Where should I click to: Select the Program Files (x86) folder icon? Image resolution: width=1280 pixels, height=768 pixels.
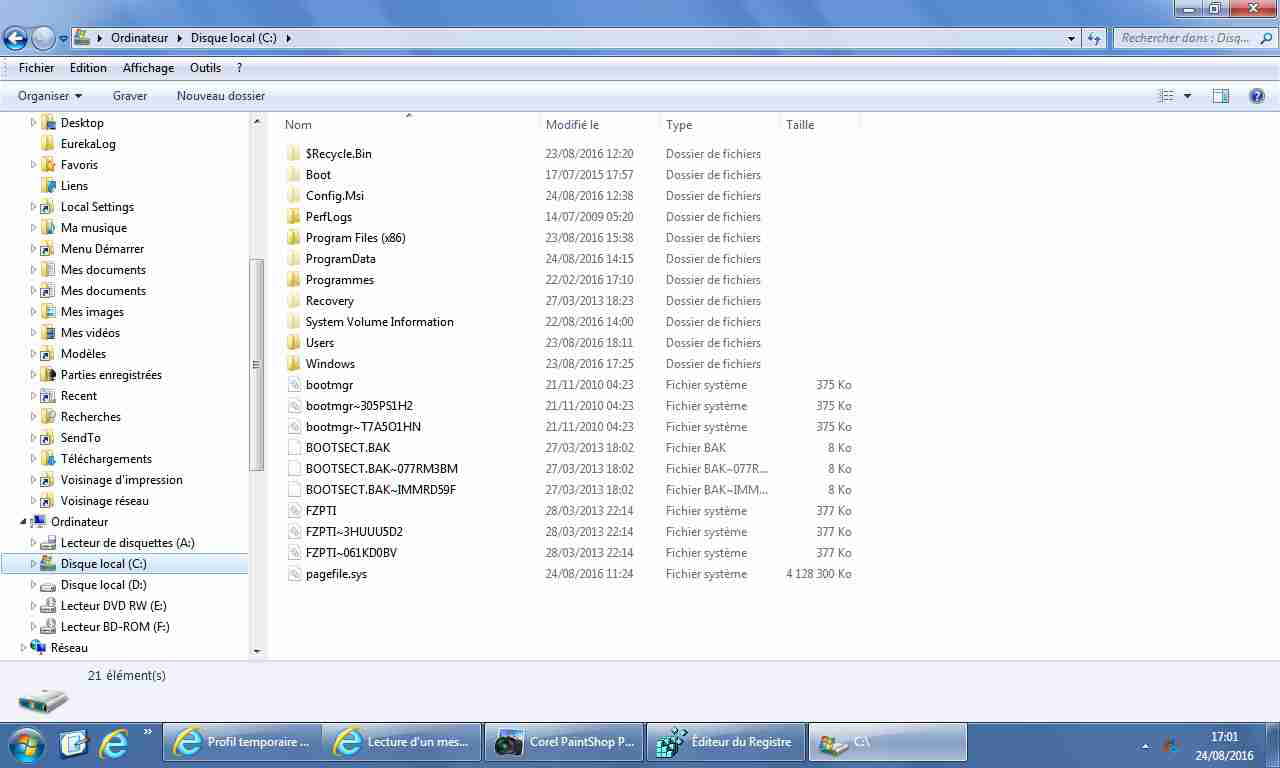tap(293, 237)
